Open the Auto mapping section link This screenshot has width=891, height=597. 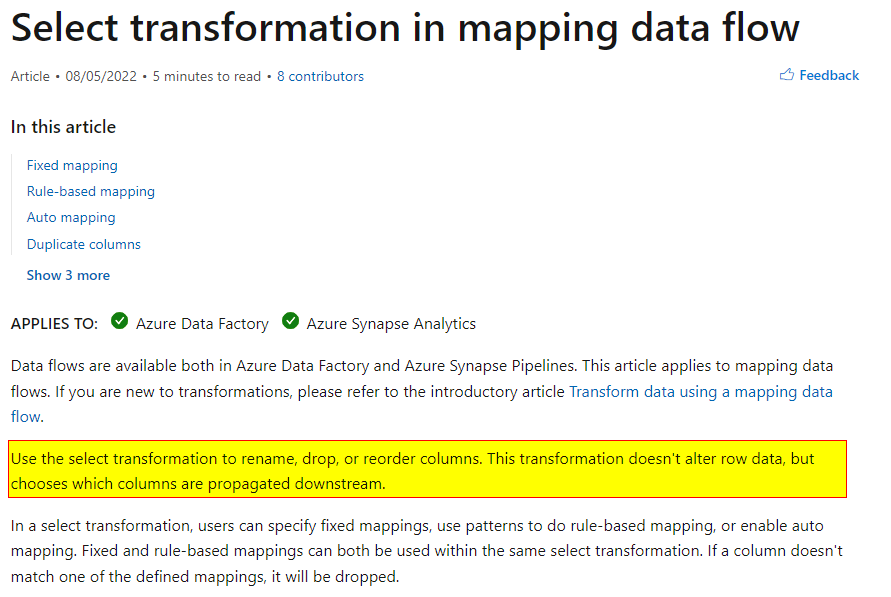click(x=70, y=217)
